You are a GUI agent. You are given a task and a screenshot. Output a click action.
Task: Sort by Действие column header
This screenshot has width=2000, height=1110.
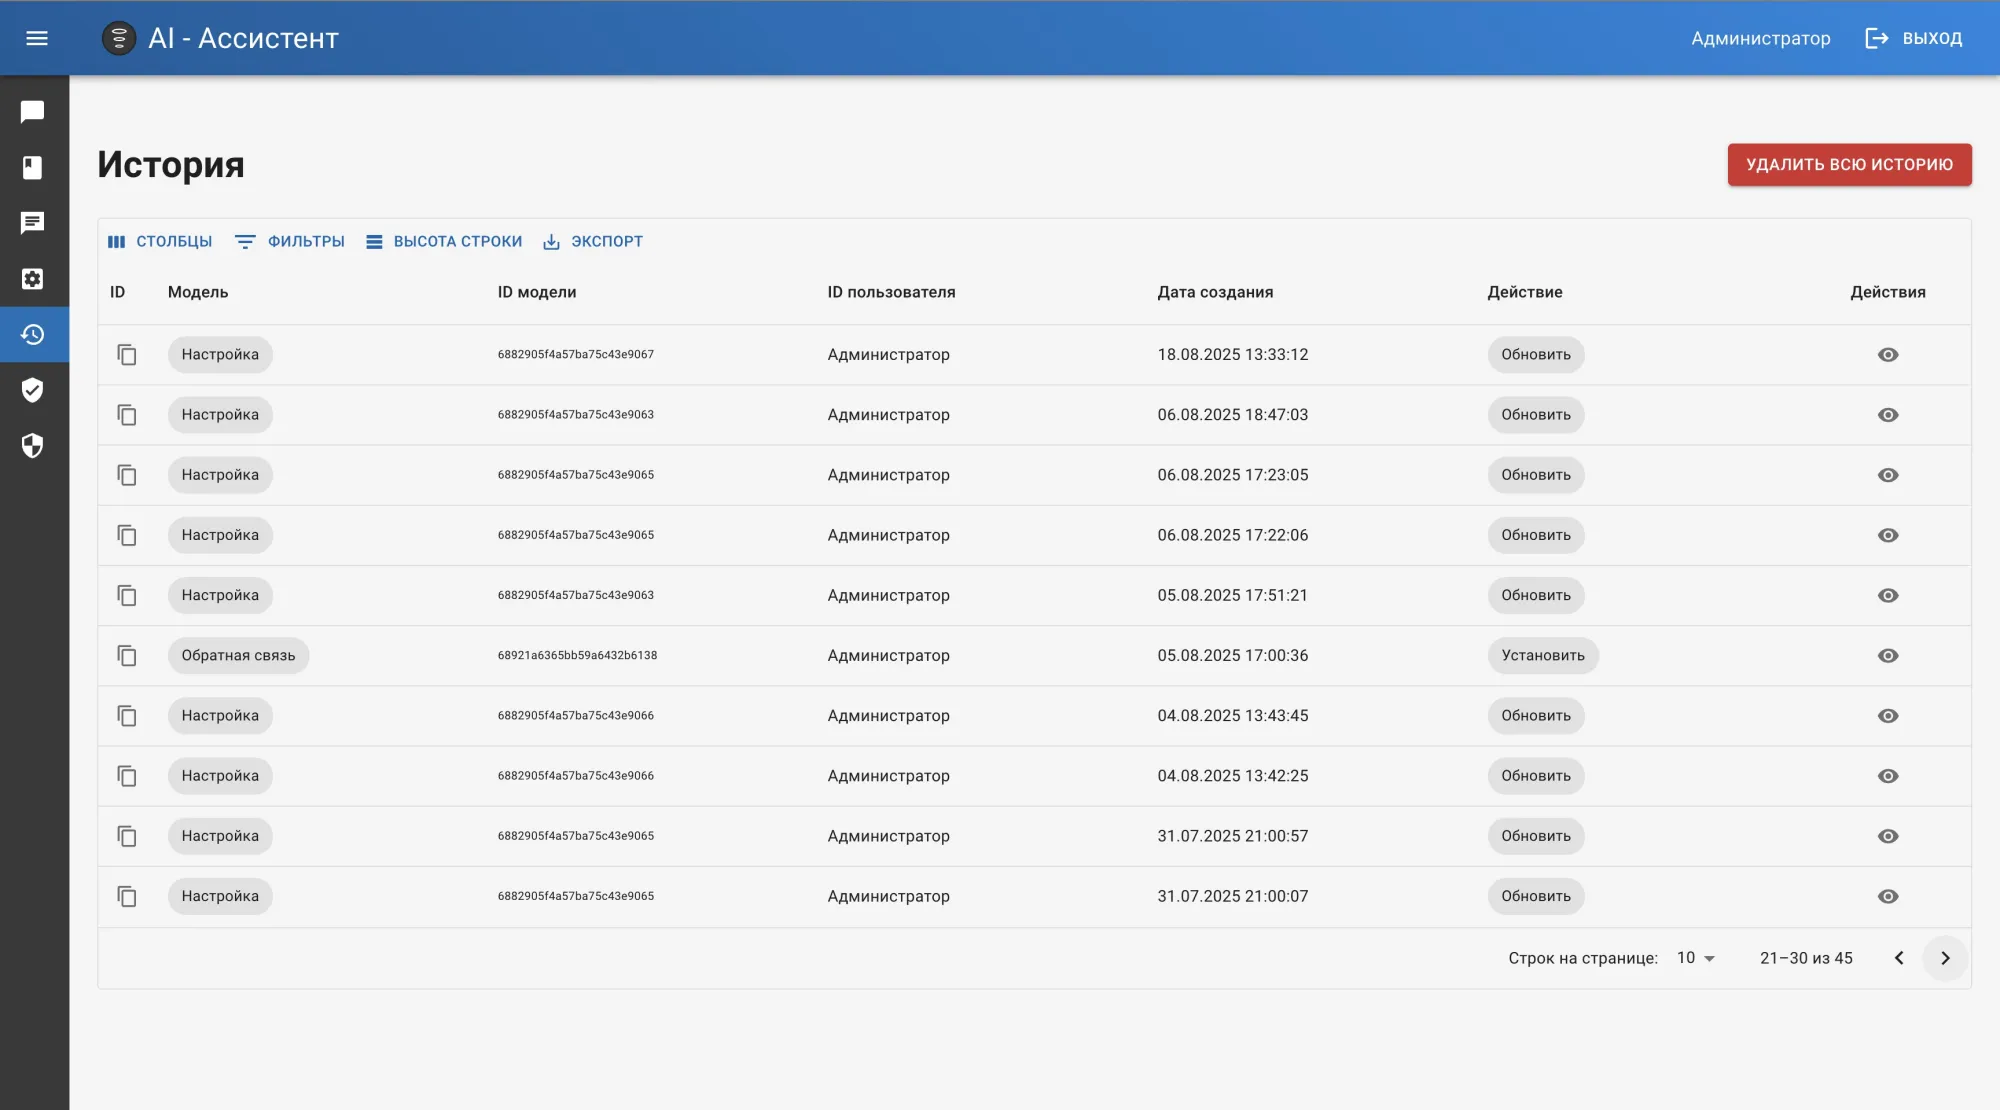pyautogui.click(x=1524, y=292)
